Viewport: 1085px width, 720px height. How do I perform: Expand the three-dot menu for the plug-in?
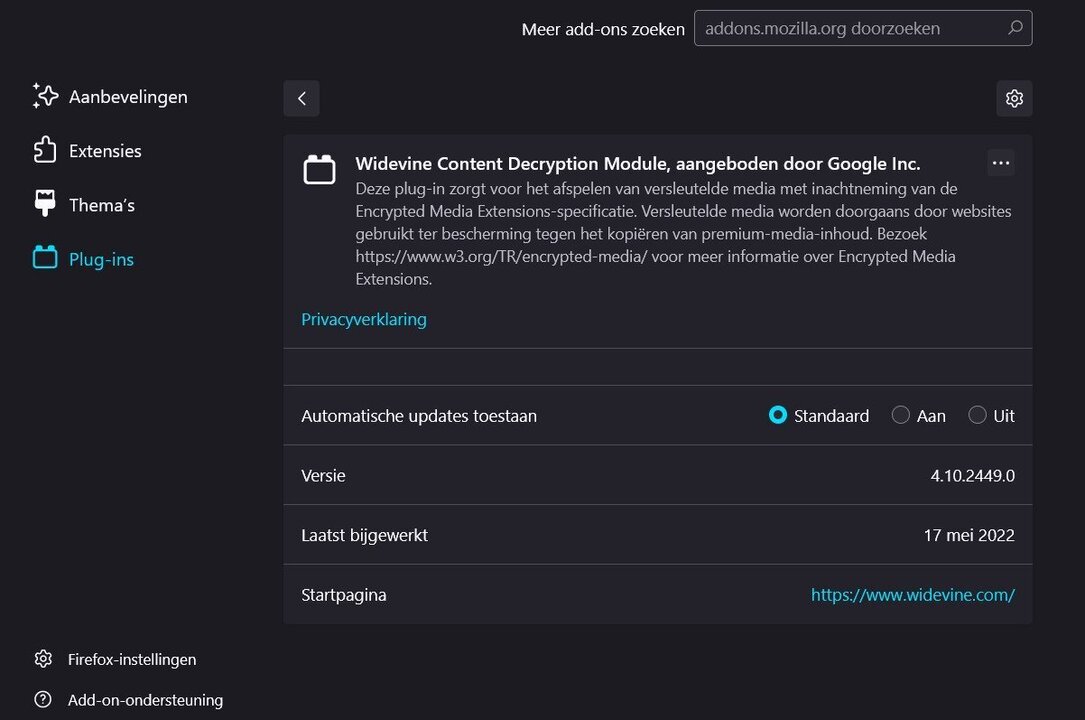tap(1000, 162)
